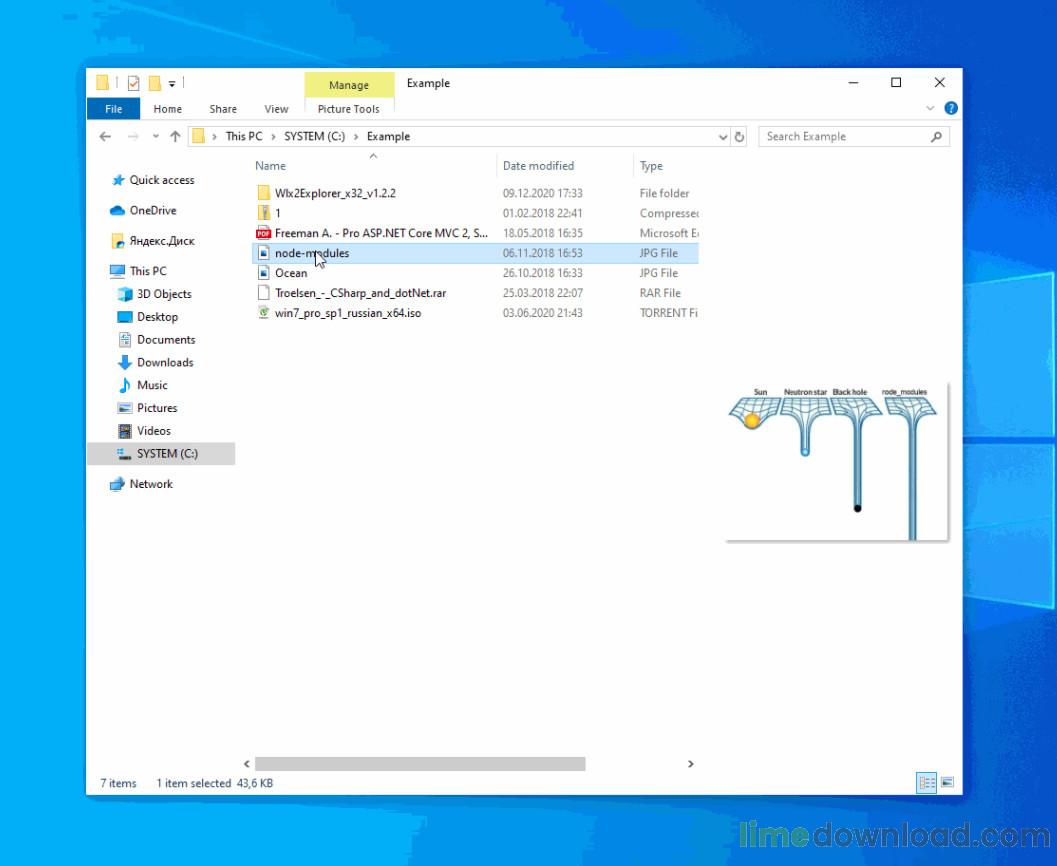Switch to details view in status bar
The height and width of the screenshot is (866, 1057).
926,782
